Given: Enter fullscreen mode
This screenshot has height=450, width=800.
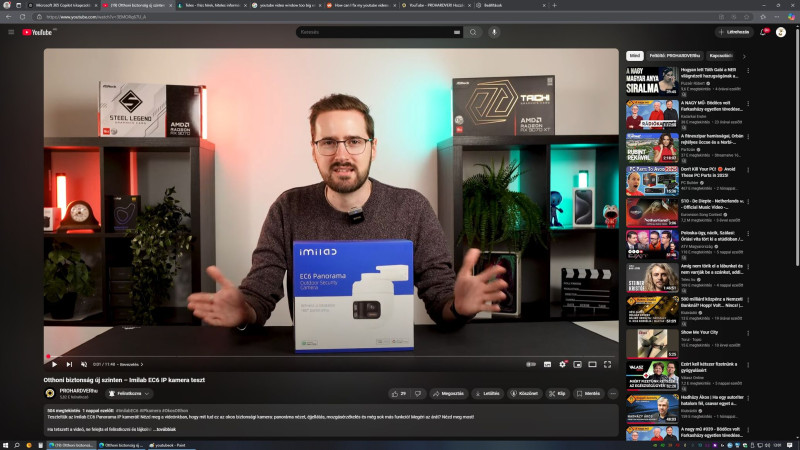Looking at the screenshot, I should point(607,364).
